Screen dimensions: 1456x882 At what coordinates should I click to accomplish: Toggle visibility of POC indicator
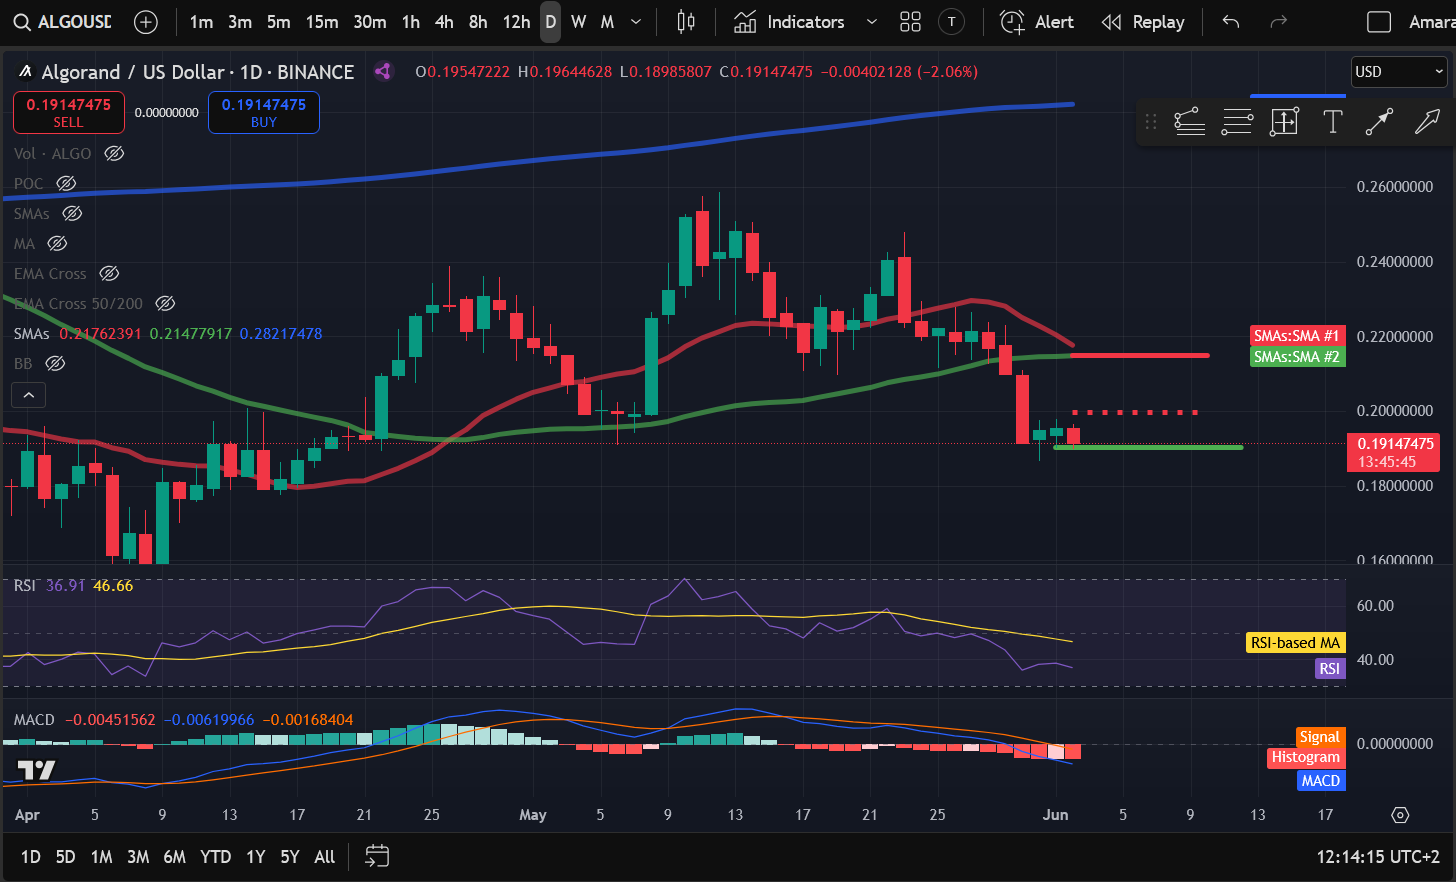(66, 184)
